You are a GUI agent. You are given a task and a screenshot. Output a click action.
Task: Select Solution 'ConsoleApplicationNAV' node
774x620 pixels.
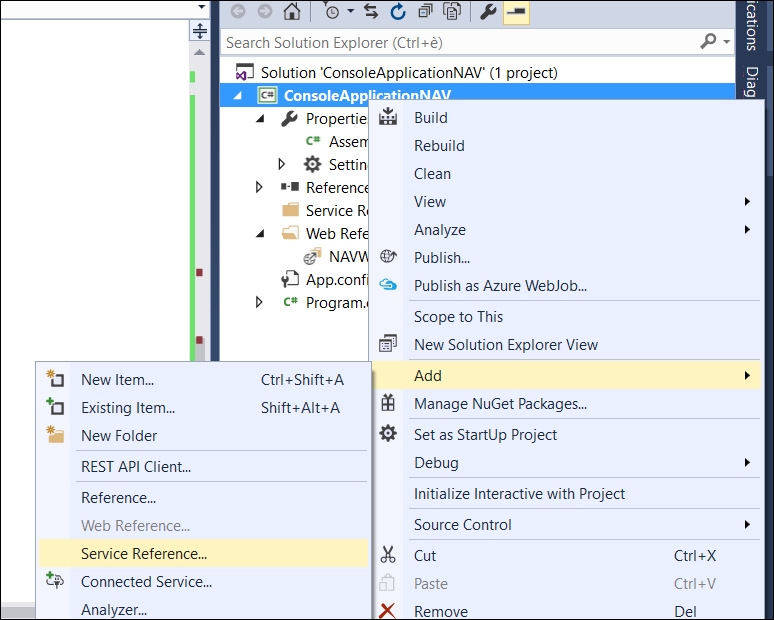[409, 73]
